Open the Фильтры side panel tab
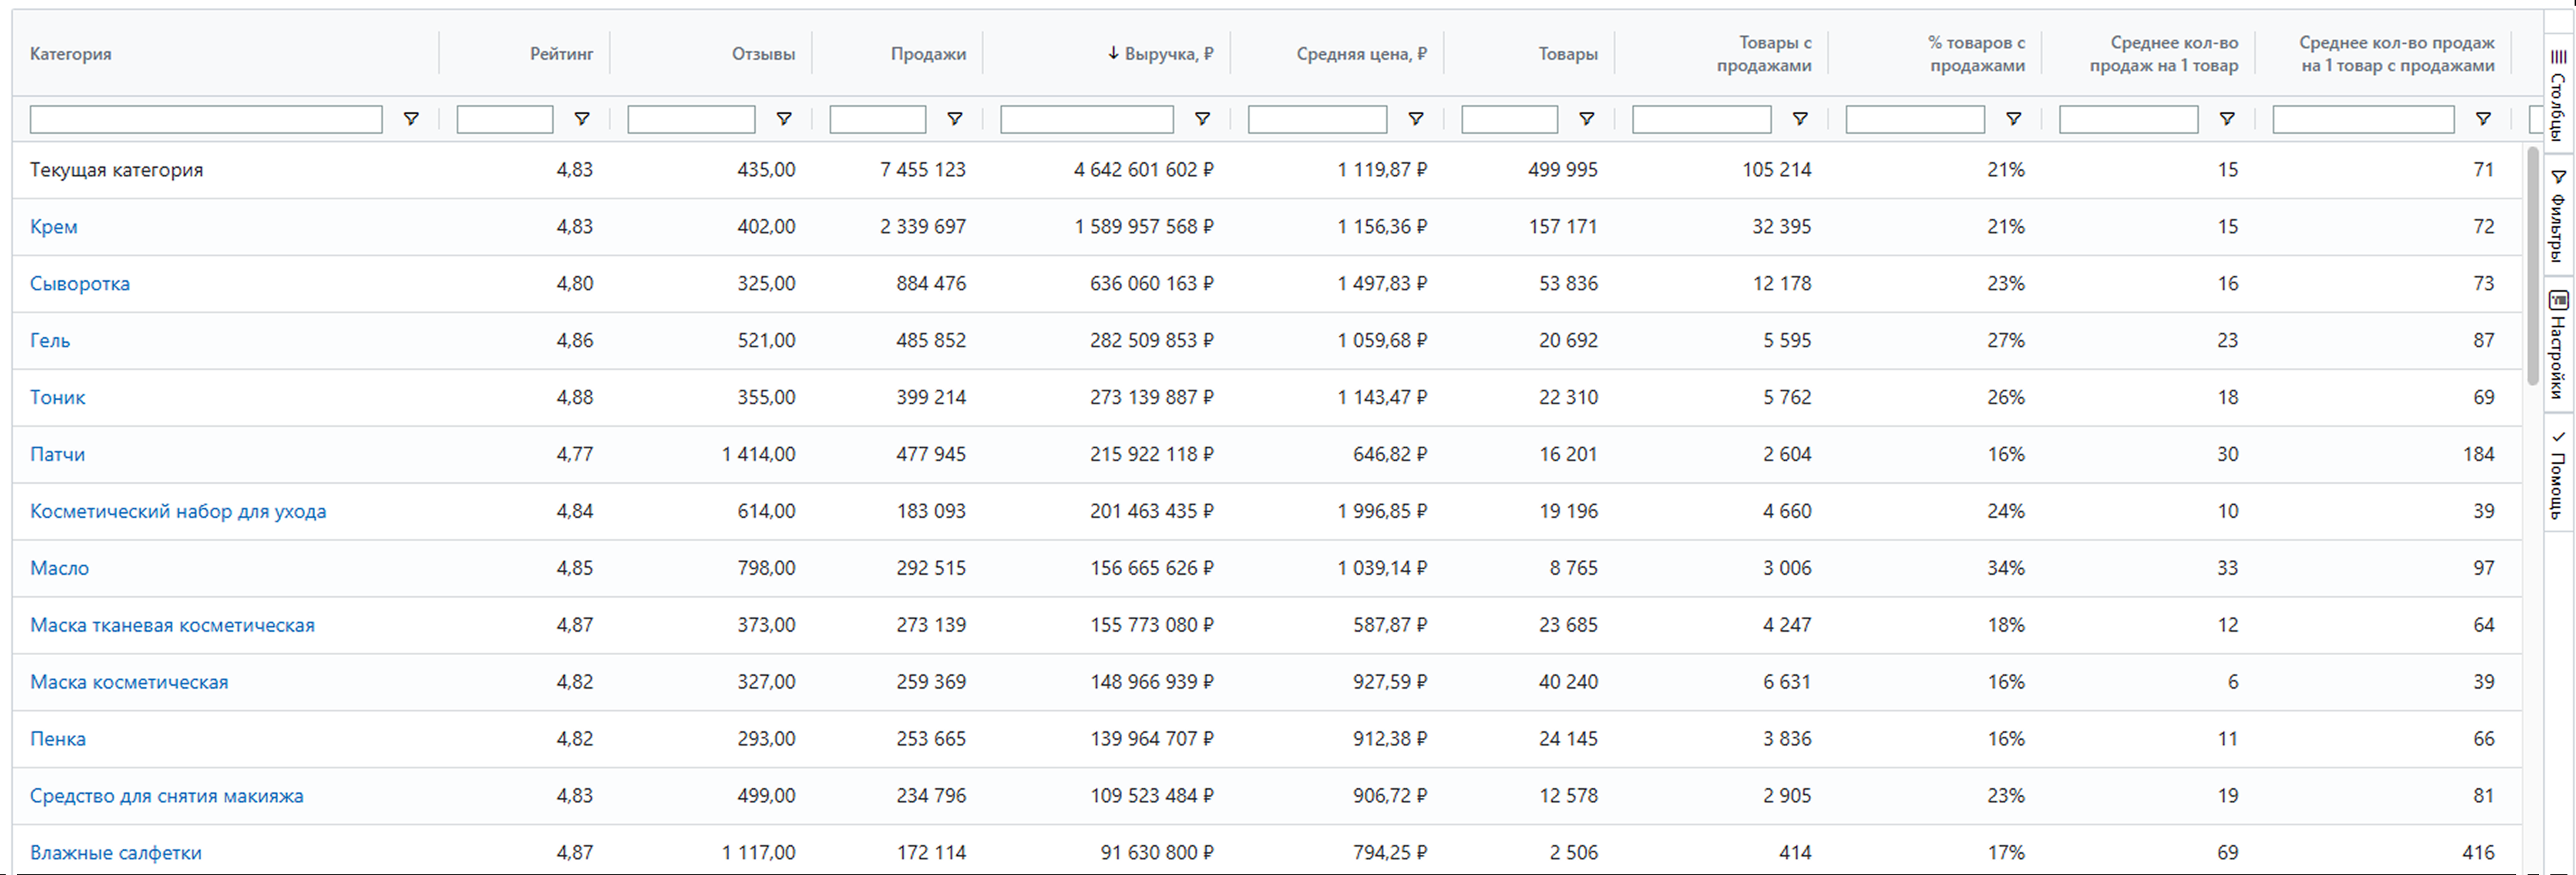The width and height of the screenshot is (2576, 875). (x=2558, y=215)
